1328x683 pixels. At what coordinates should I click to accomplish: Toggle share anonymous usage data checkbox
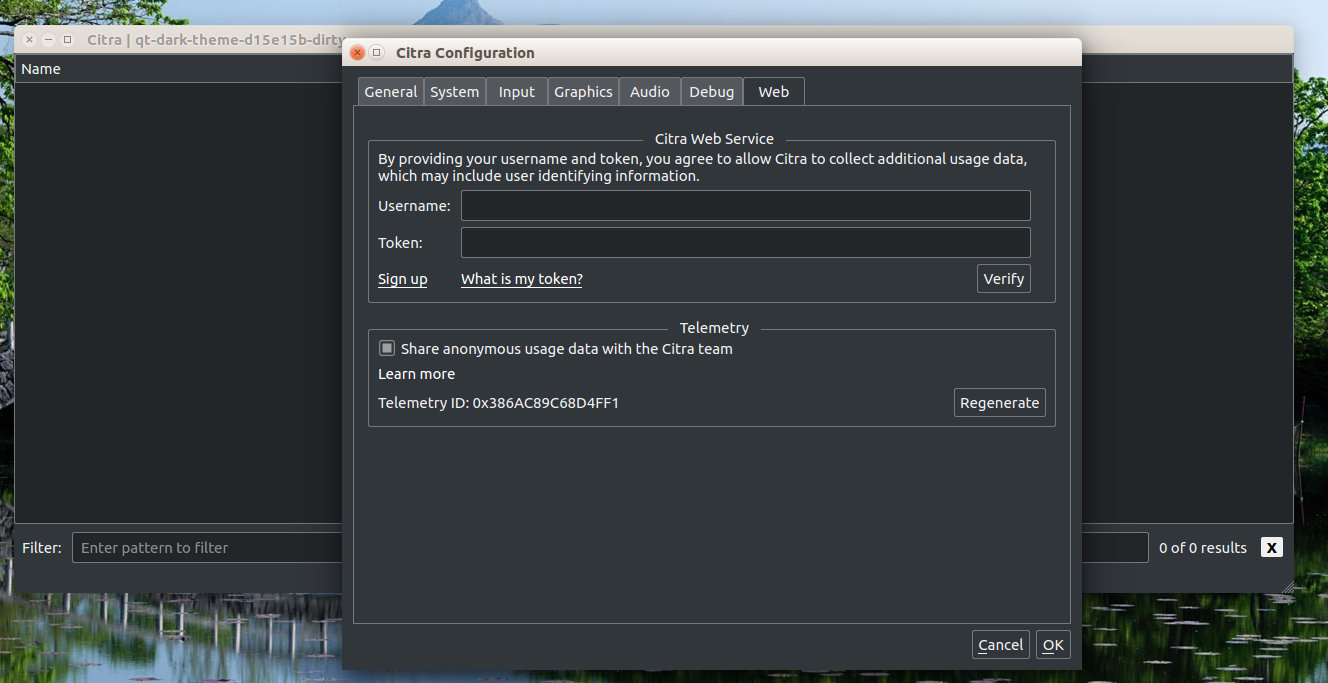tap(387, 348)
